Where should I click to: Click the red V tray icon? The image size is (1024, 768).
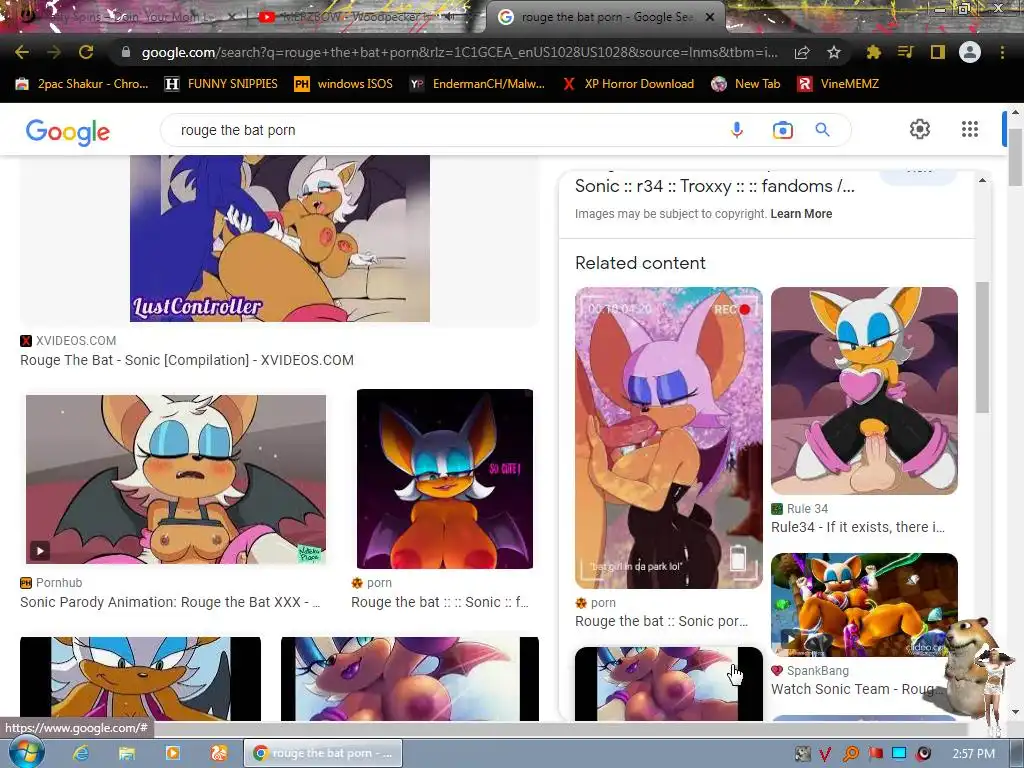[x=825, y=754]
